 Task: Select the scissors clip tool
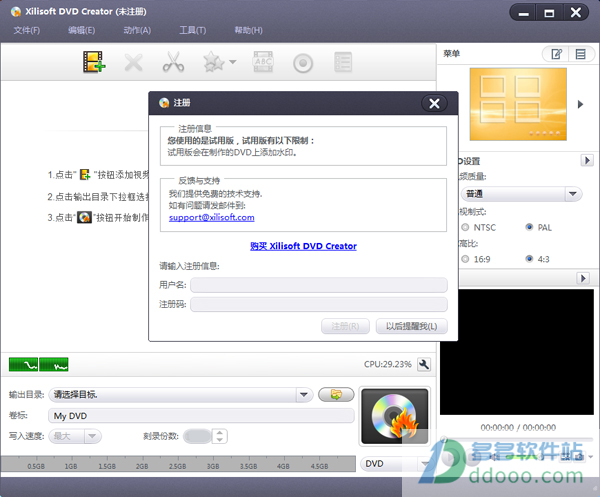click(x=173, y=62)
